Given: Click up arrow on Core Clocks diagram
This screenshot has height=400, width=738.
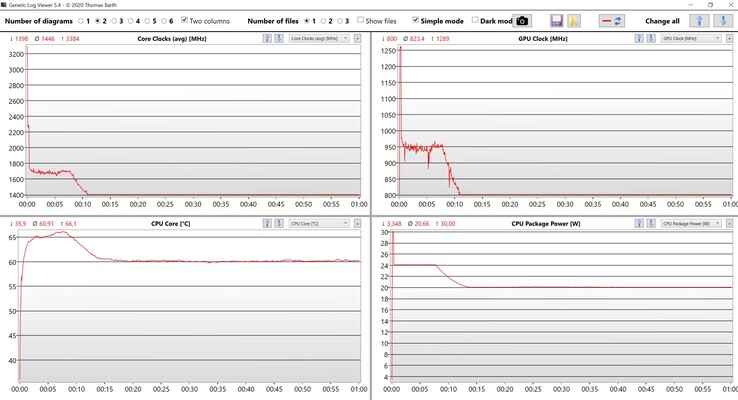Looking at the screenshot, I should click(x=267, y=38).
